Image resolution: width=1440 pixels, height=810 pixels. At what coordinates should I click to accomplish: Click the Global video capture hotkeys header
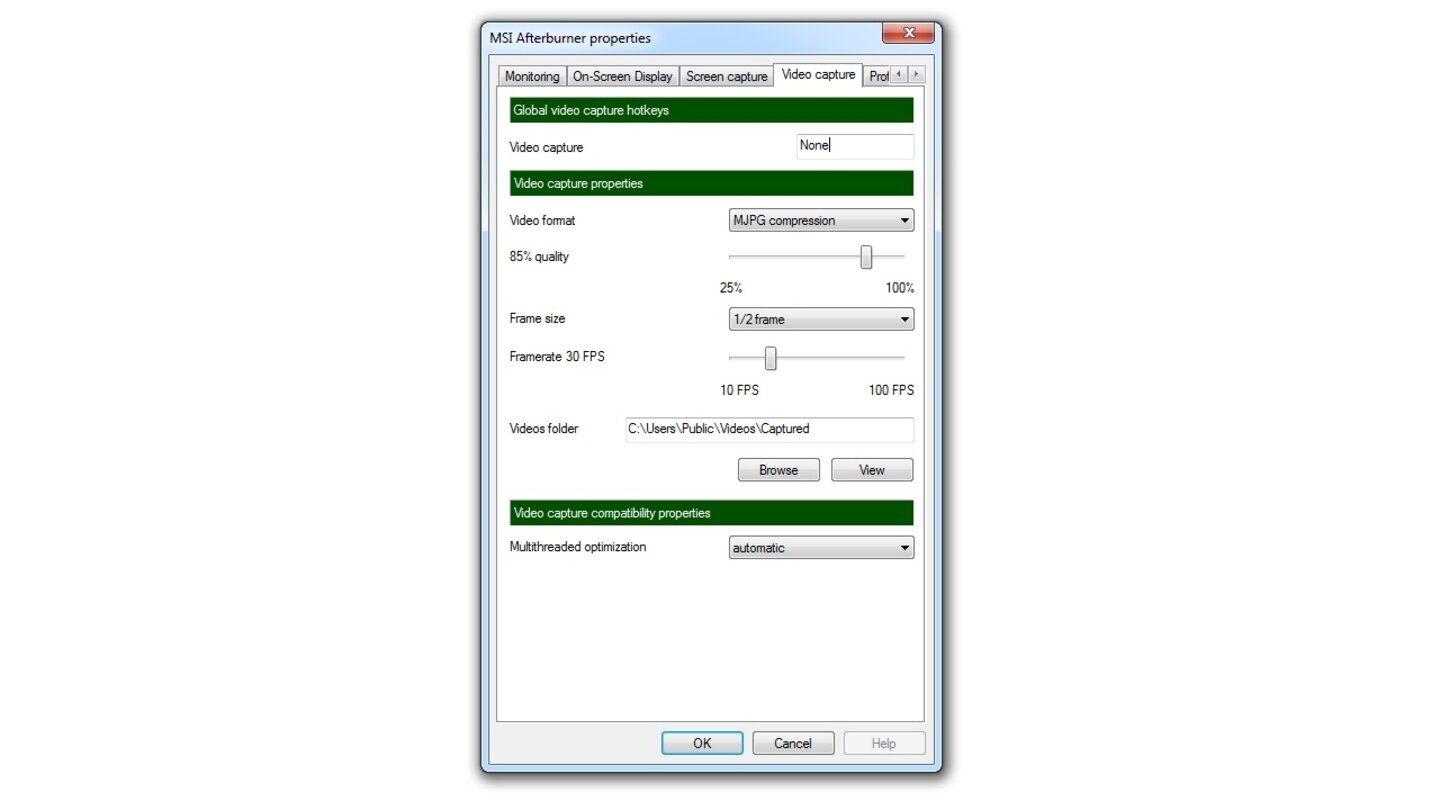click(x=711, y=110)
